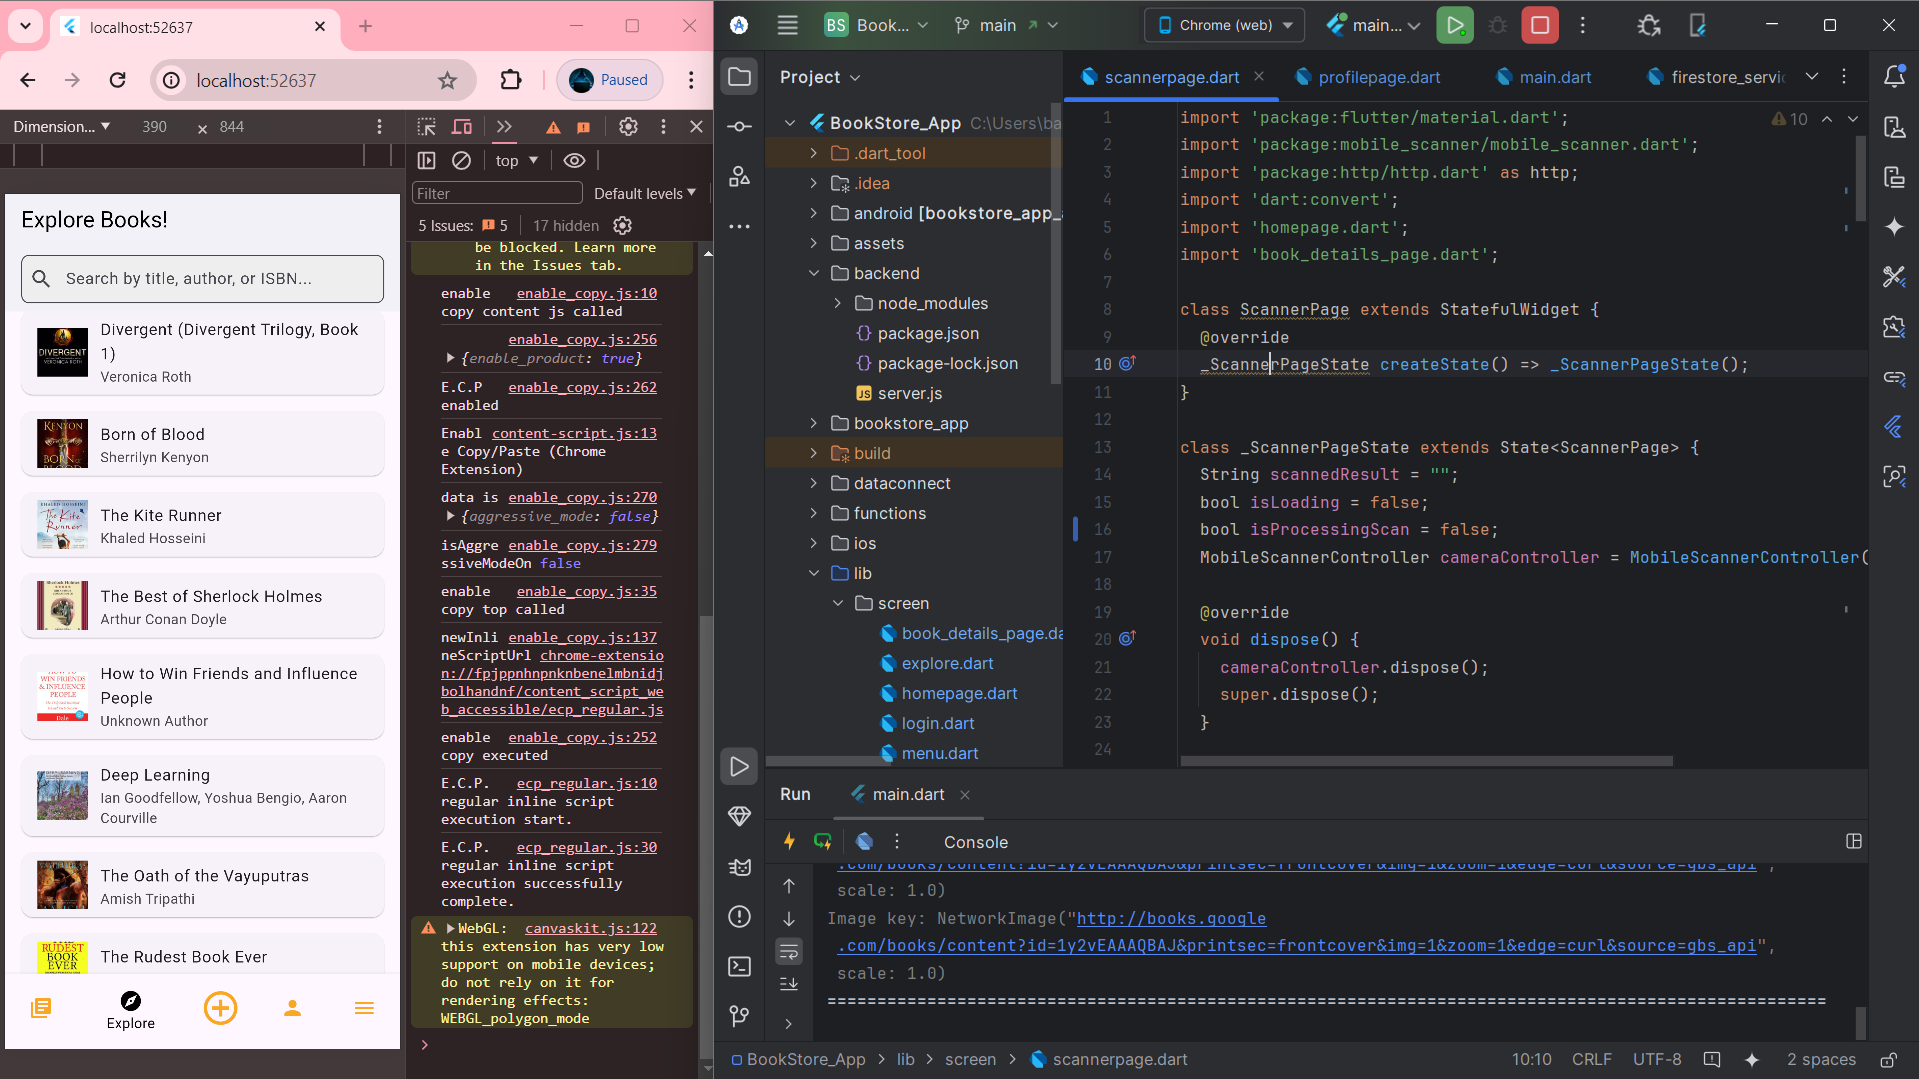
Task: Click the add plus button in app navbar
Action: pos(220,1007)
